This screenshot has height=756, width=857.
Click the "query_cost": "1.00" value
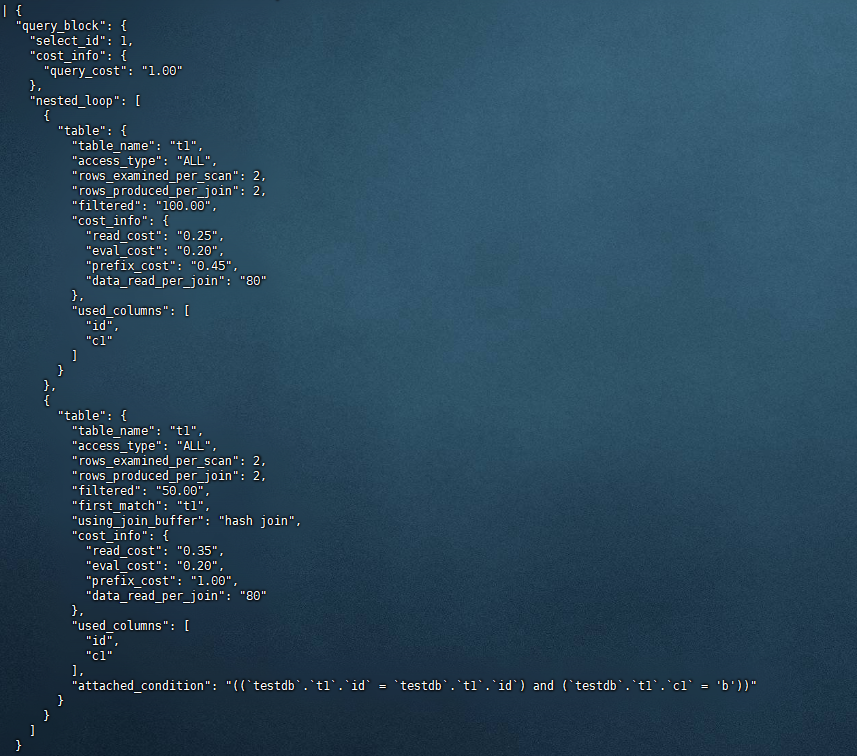point(162,71)
